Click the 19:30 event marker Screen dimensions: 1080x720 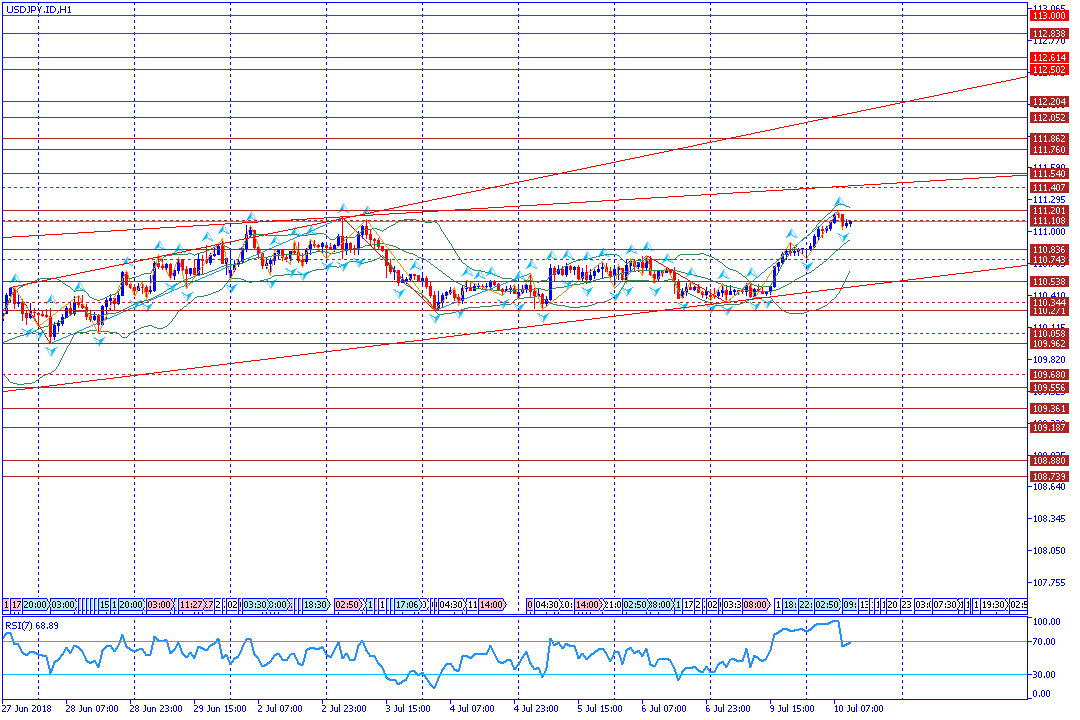(993, 605)
